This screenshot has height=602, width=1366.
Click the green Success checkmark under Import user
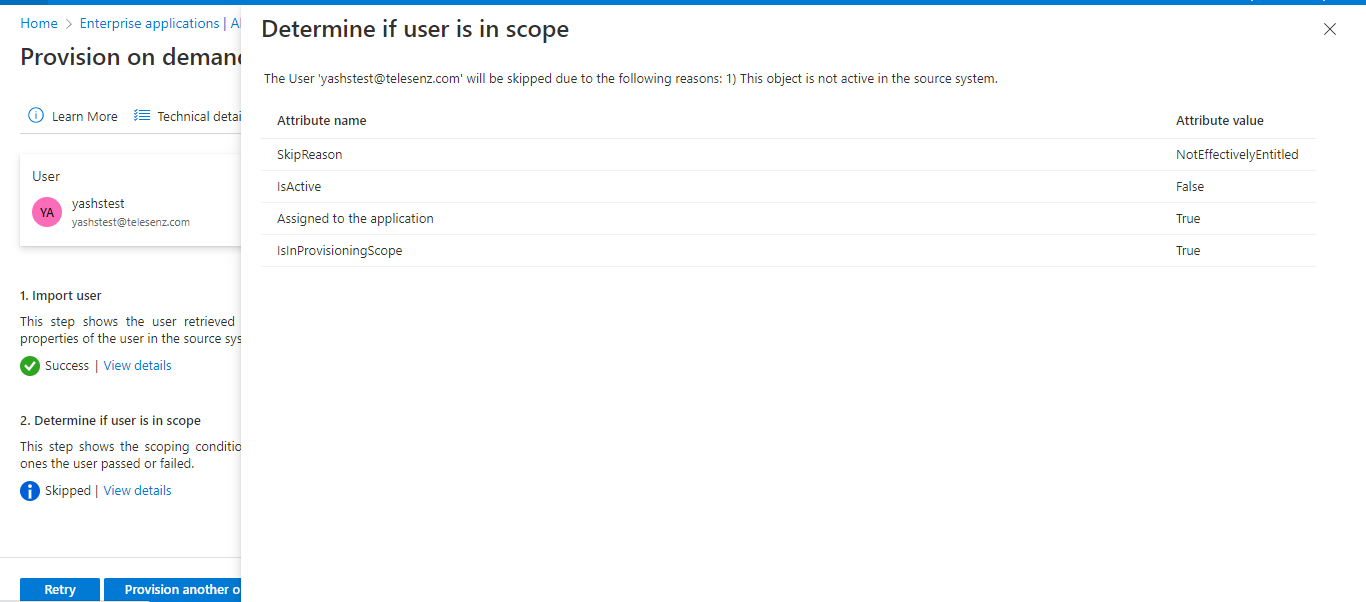29,365
